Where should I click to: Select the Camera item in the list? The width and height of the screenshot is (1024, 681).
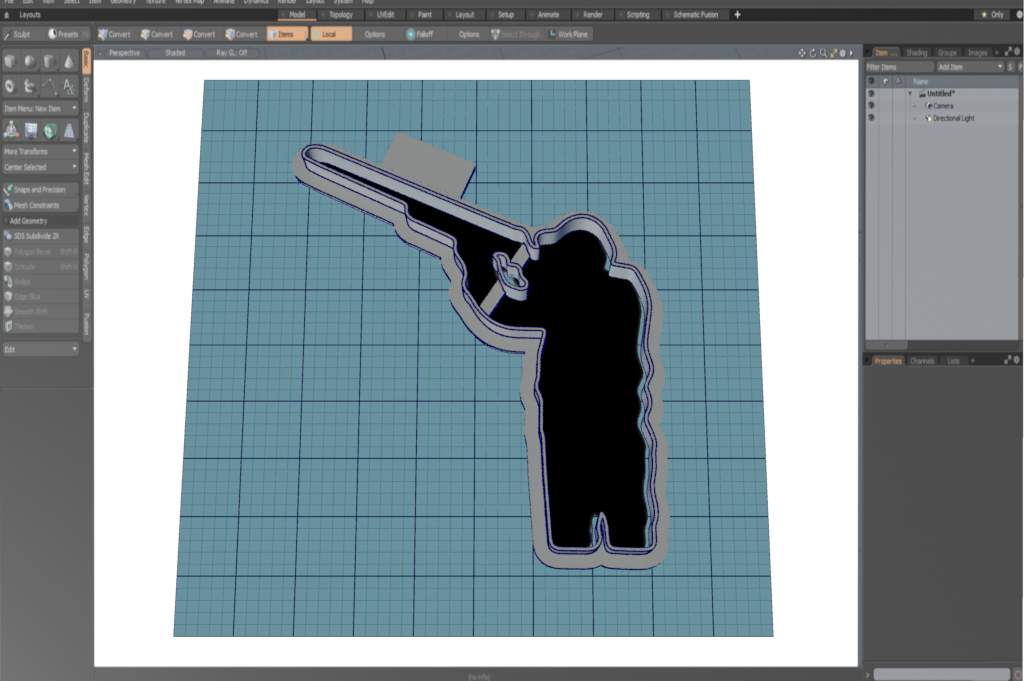(942, 106)
